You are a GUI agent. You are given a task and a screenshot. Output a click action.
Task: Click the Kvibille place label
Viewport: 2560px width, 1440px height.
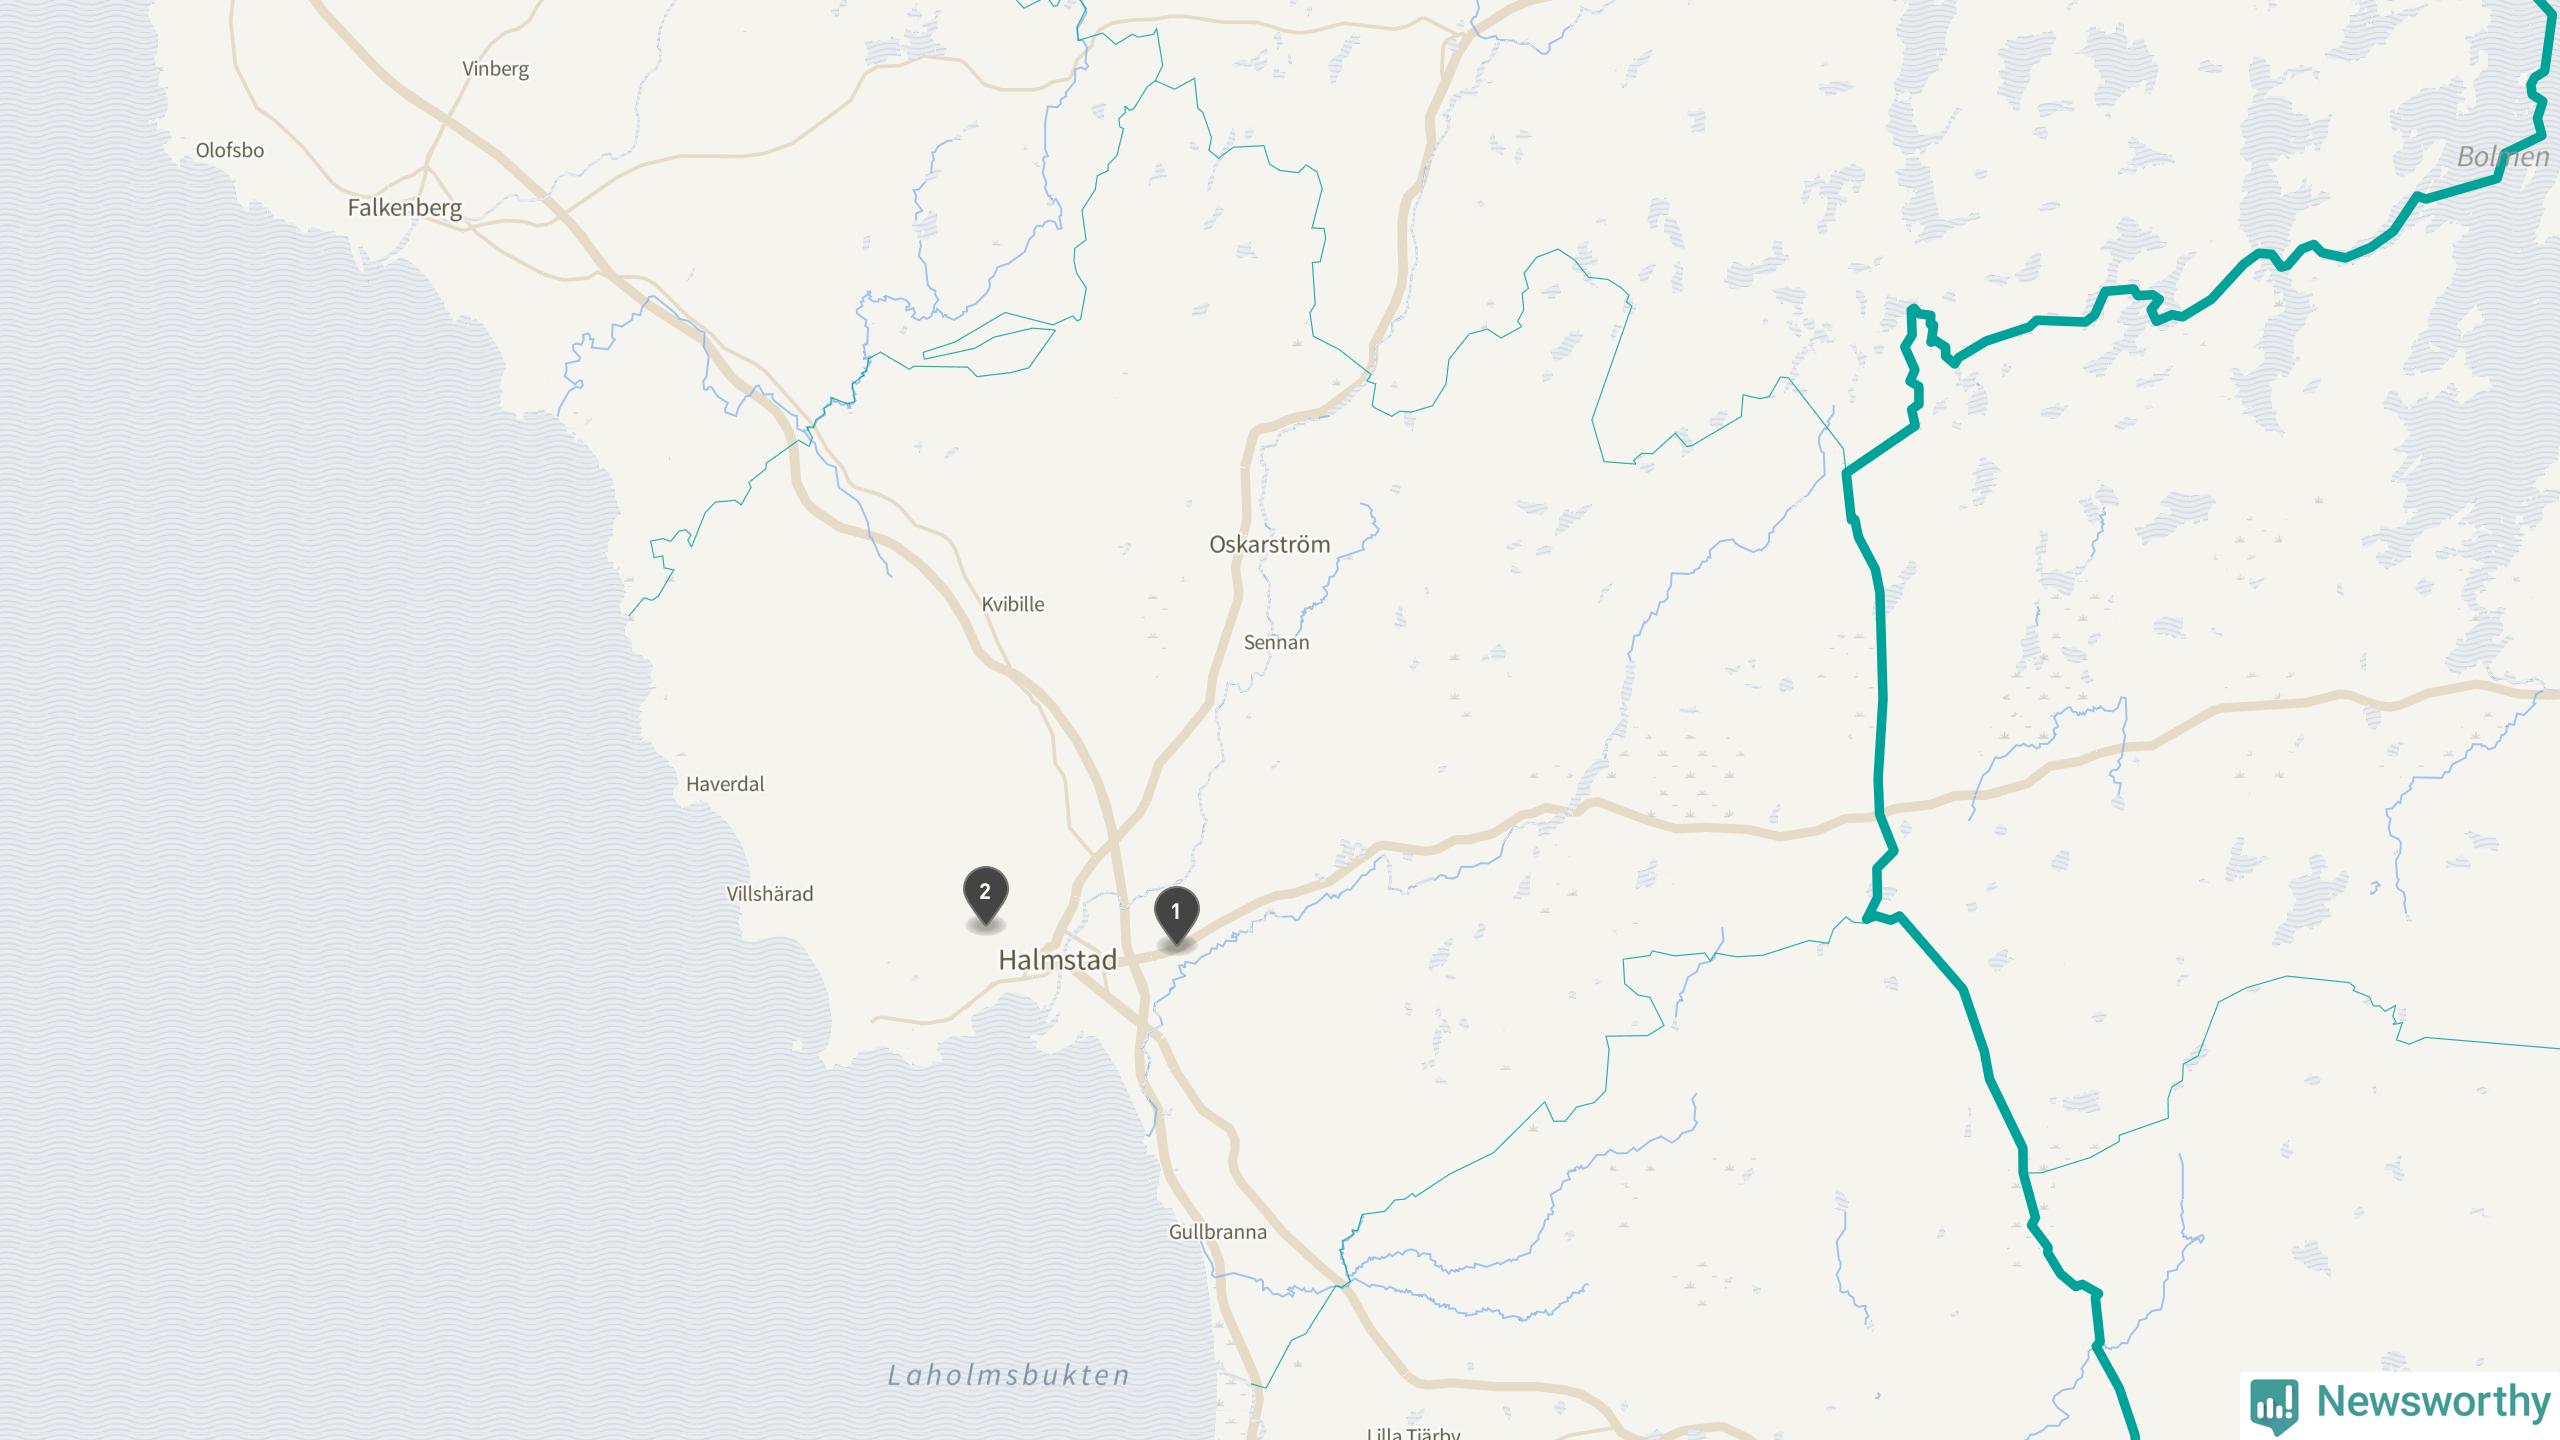click(1012, 604)
